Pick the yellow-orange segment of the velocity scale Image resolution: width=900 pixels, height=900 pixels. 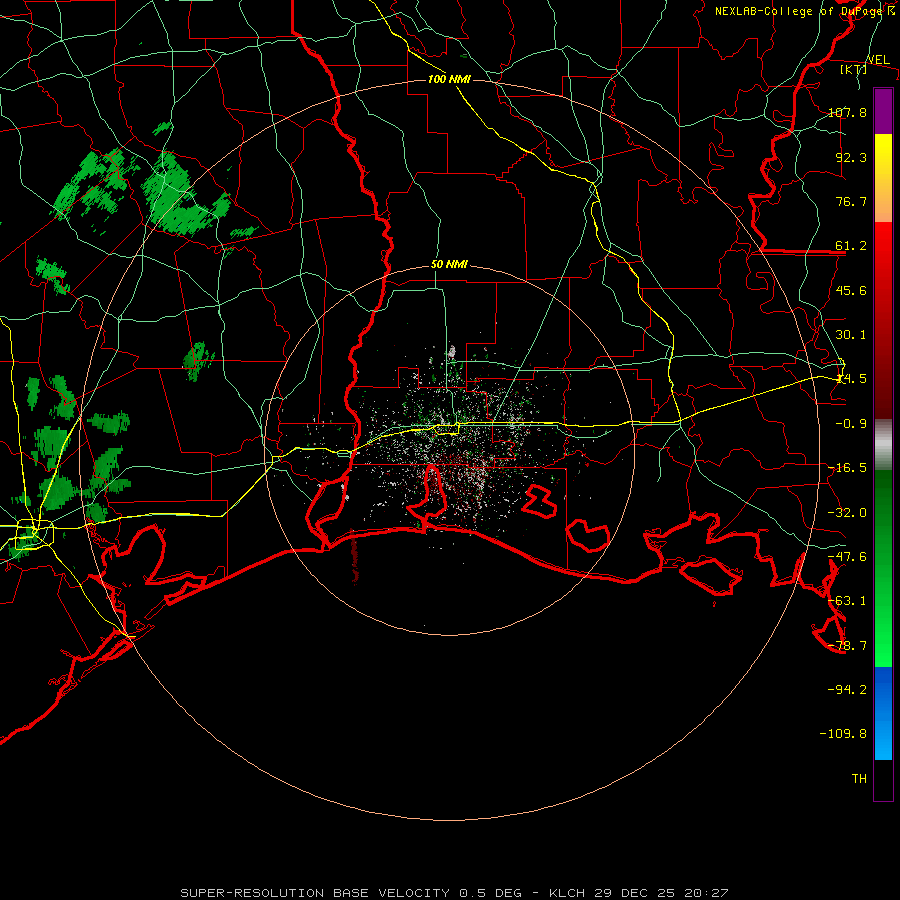pyautogui.click(x=883, y=178)
